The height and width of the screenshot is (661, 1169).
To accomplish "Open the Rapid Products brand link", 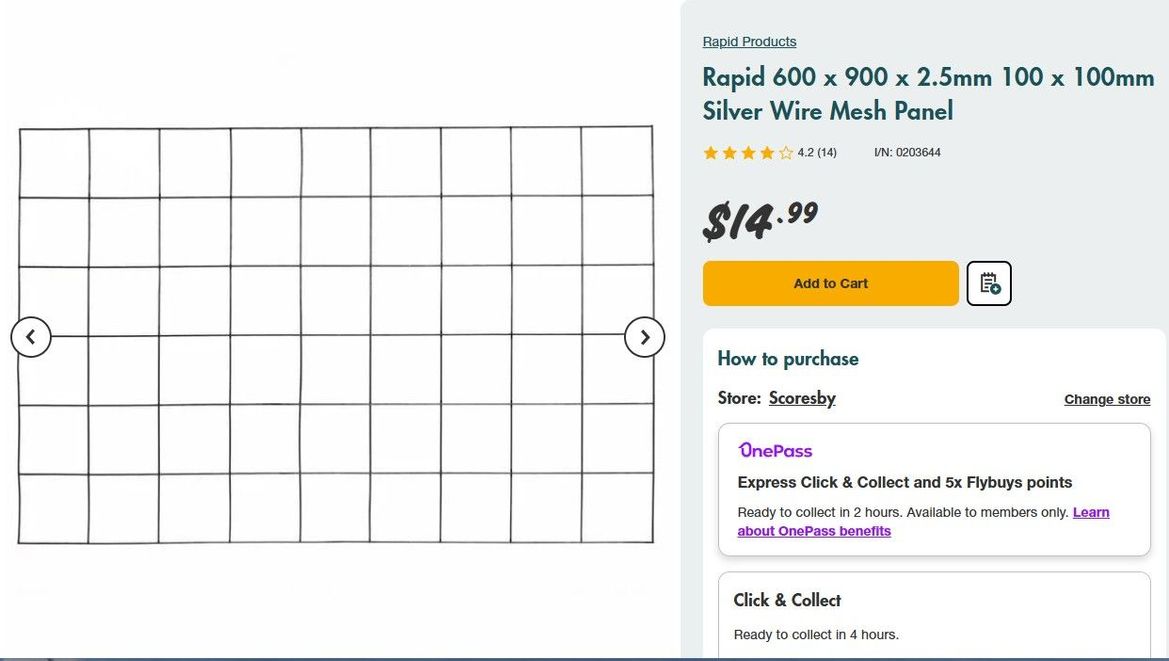I will pos(749,41).
